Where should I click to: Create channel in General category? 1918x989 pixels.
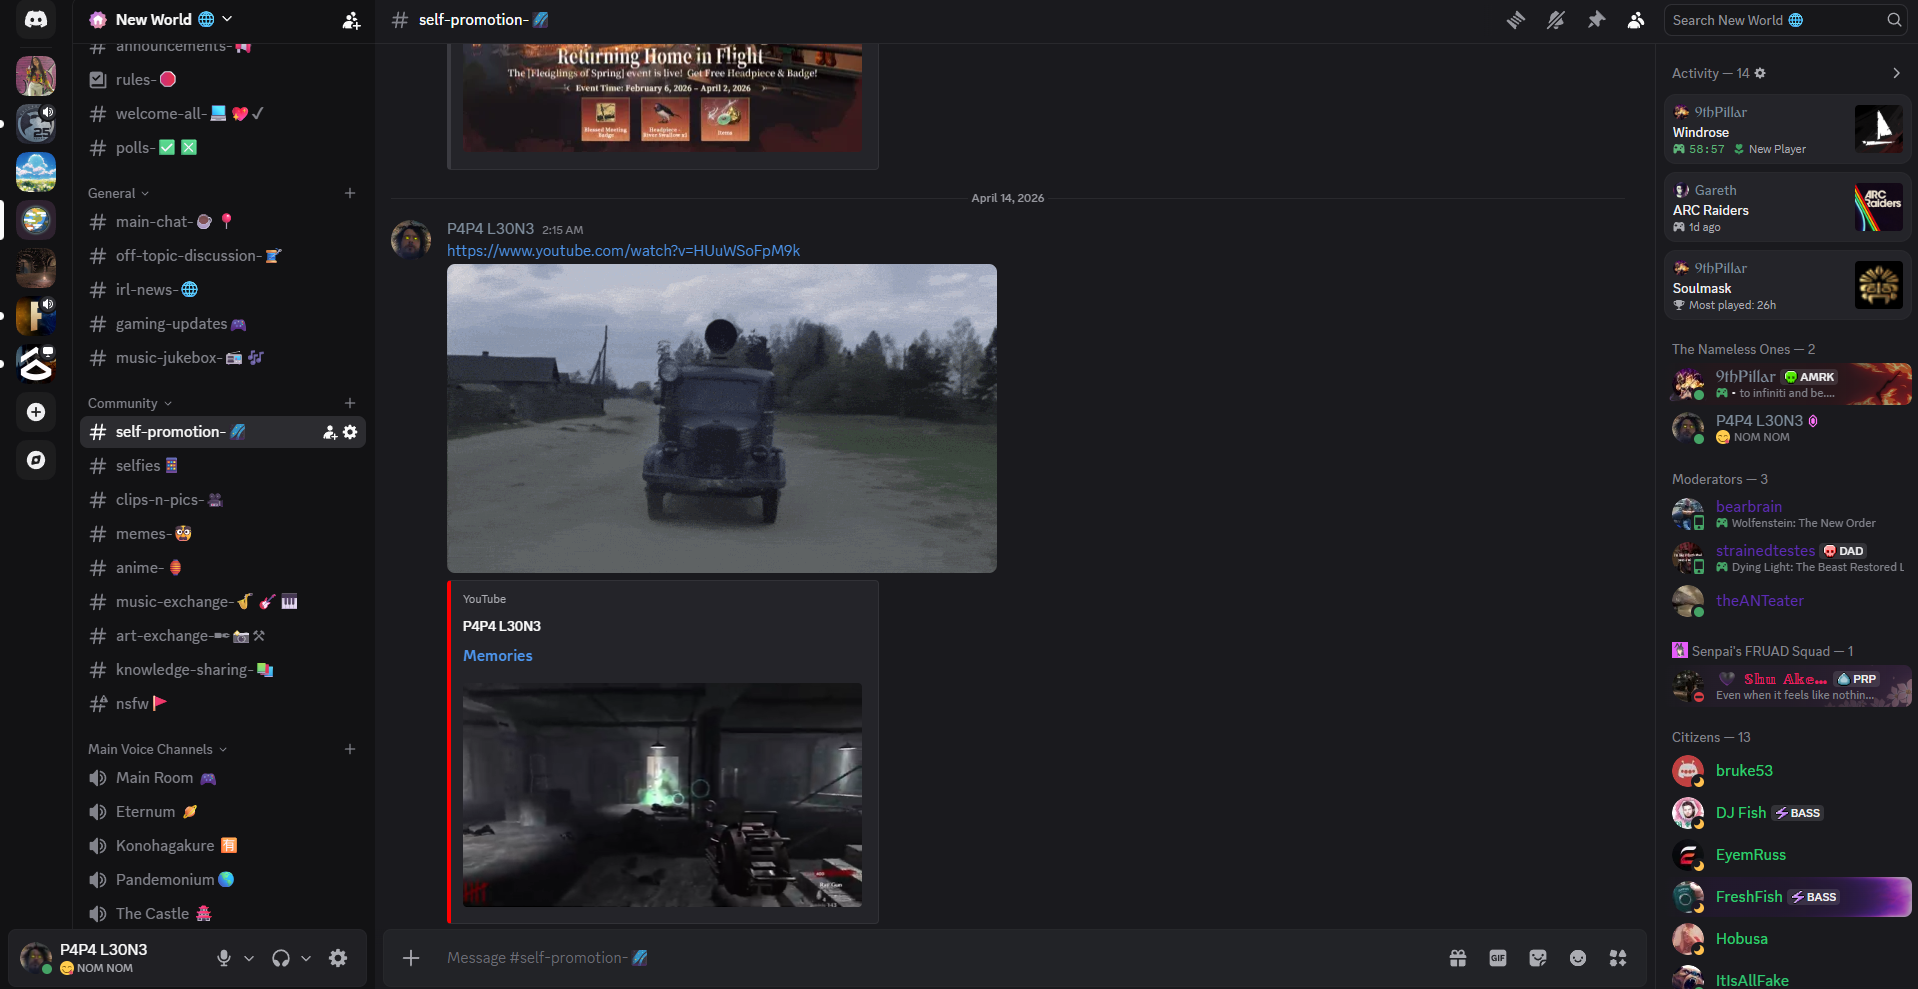point(350,193)
